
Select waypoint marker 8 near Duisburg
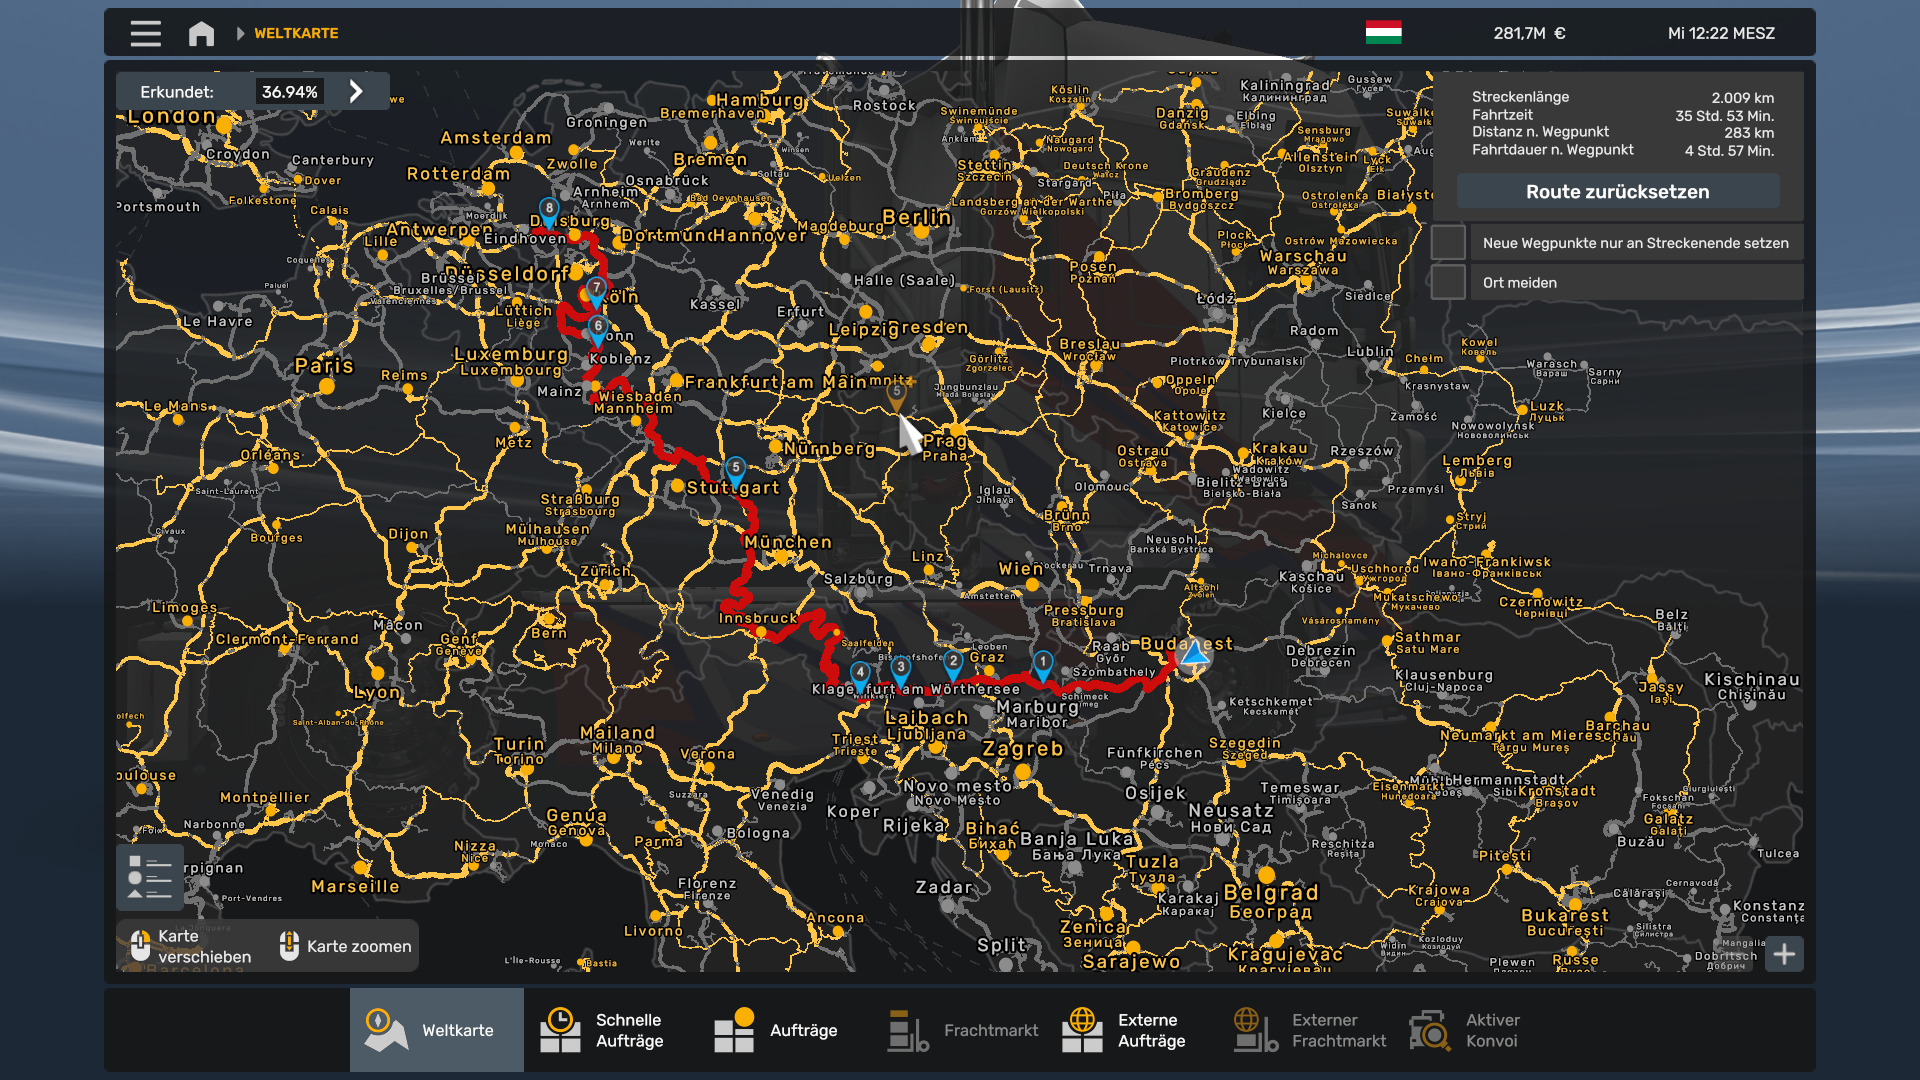pos(549,210)
